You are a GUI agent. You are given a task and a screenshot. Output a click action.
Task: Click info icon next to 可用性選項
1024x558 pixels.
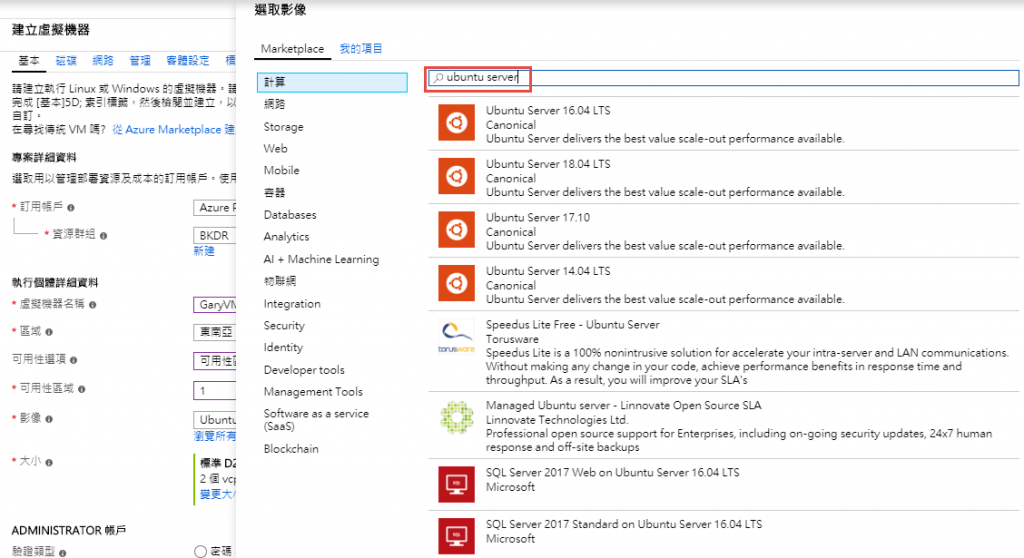tap(73, 360)
